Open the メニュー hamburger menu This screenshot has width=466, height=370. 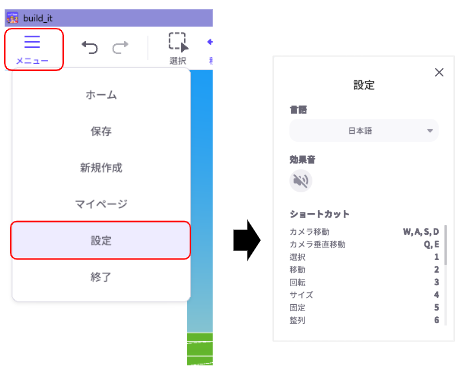click(33, 49)
